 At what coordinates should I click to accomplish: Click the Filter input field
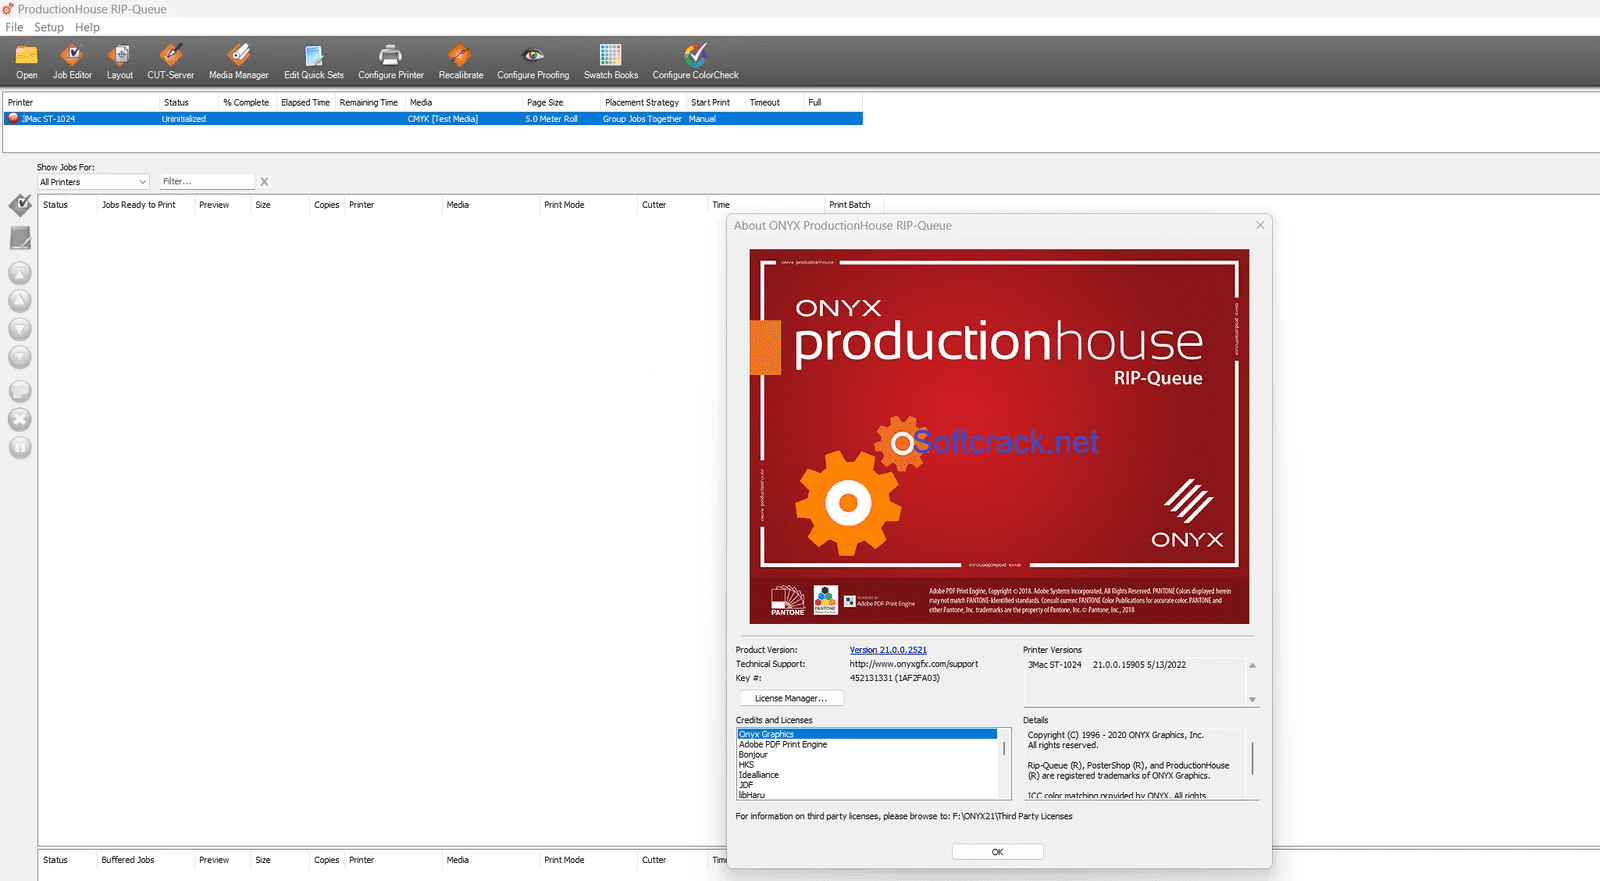tap(207, 182)
